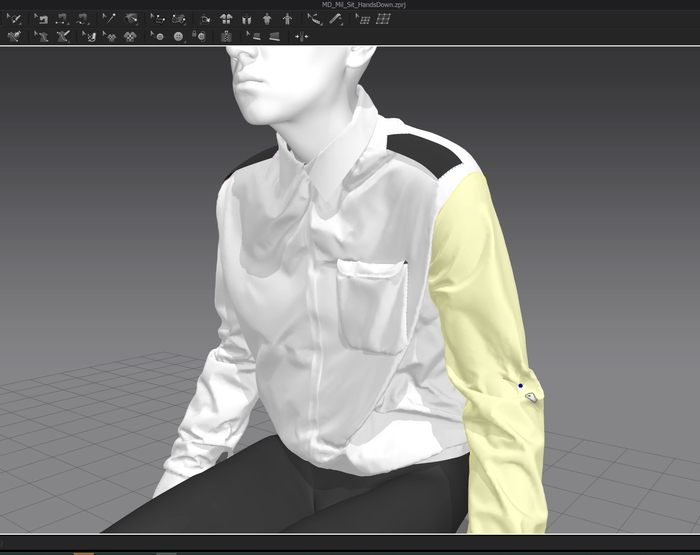The width and height of the screenshot is (700, 555).
Task: Select the needle Pin tool icon
Action: pyautogui.click(x=108, y=18)
